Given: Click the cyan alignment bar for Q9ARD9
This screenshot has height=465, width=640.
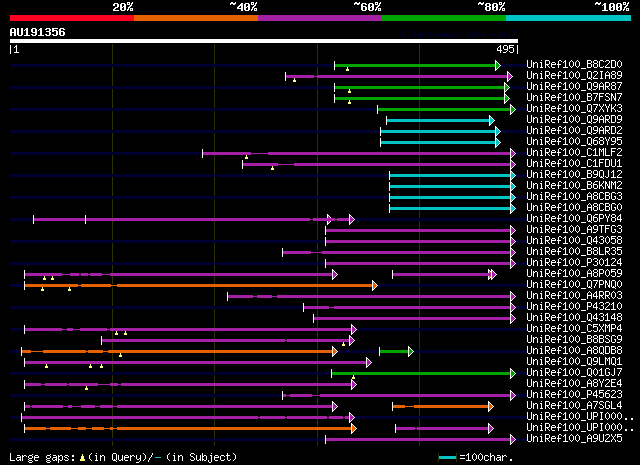Looking at the screenshot, I should pyautogui.click(x=440, y=120).
